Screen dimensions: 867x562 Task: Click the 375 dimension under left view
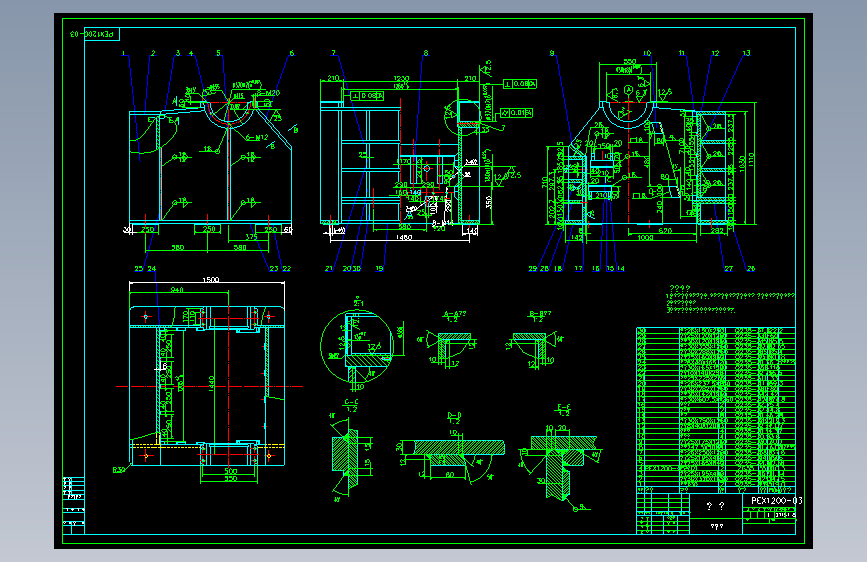251,237
